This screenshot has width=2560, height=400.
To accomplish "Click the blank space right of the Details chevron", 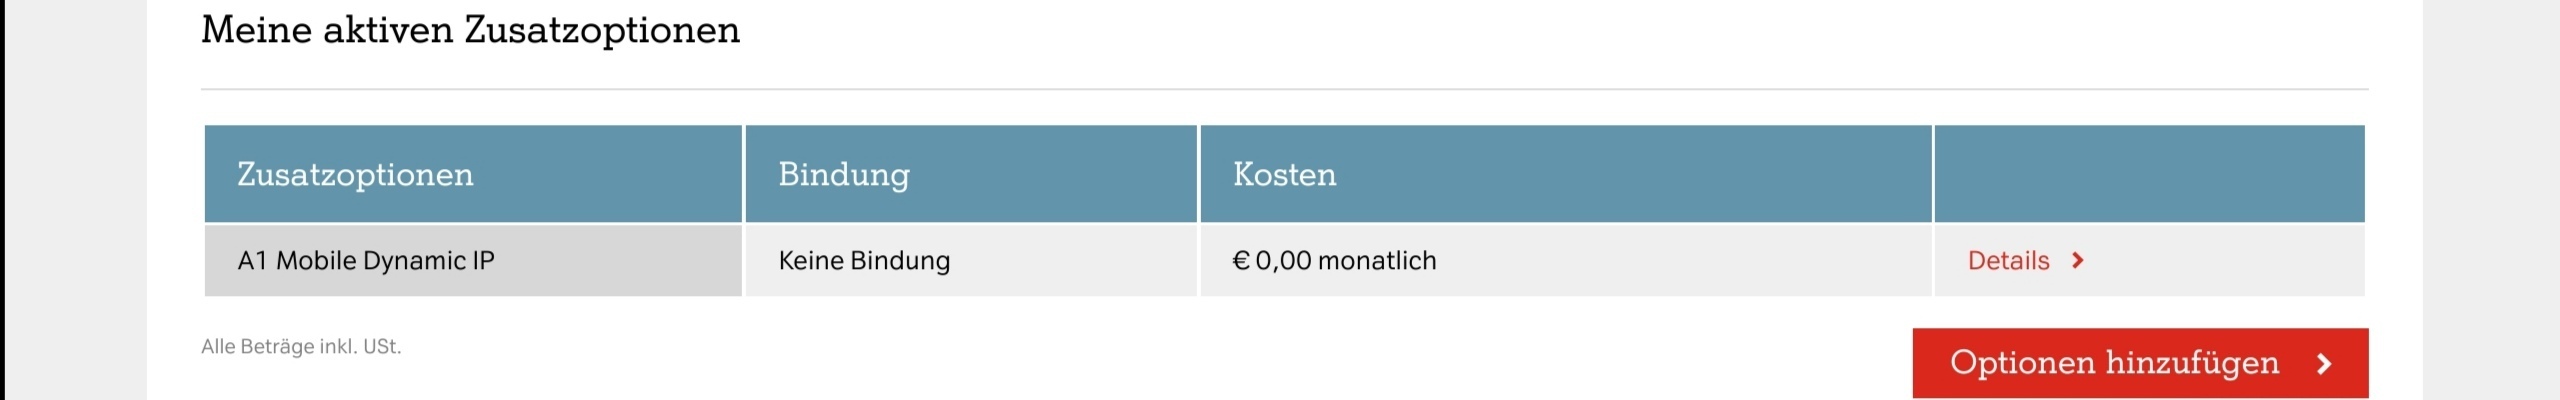I will pyautogui.click(x=2225, y=261).
